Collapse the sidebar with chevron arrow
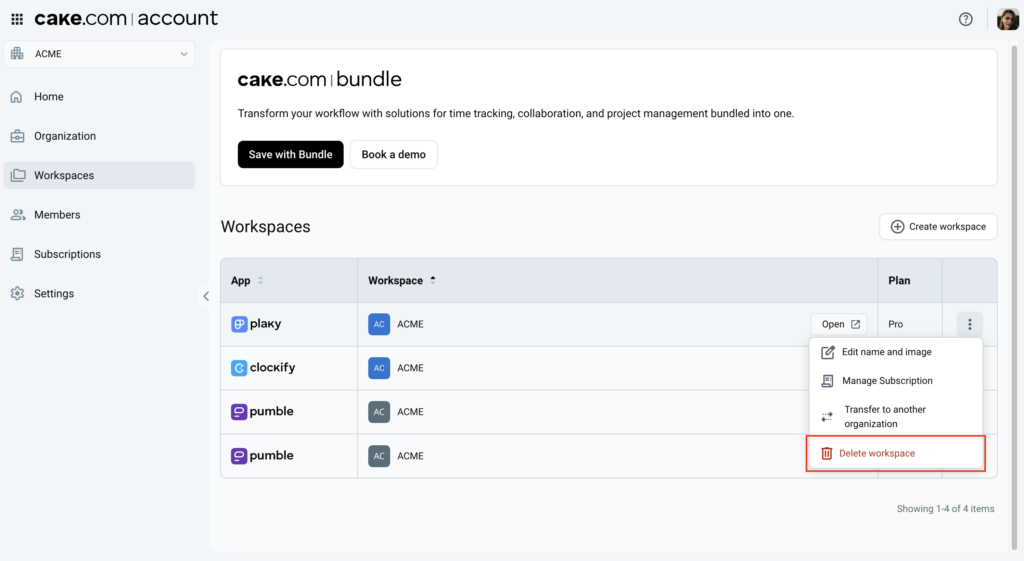The image size is (1024, 561). [x=206, y=297]
